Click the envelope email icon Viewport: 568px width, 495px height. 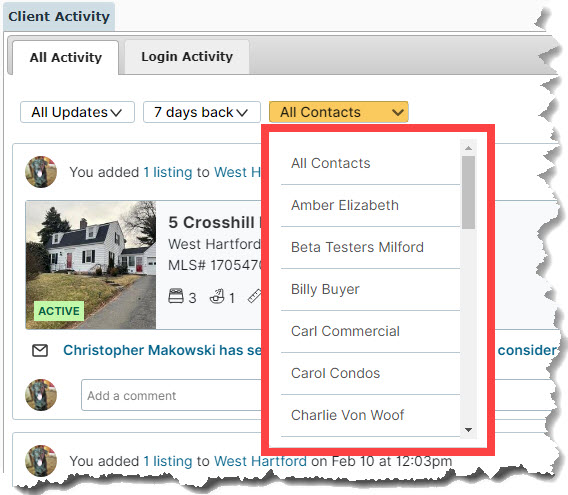40,350
